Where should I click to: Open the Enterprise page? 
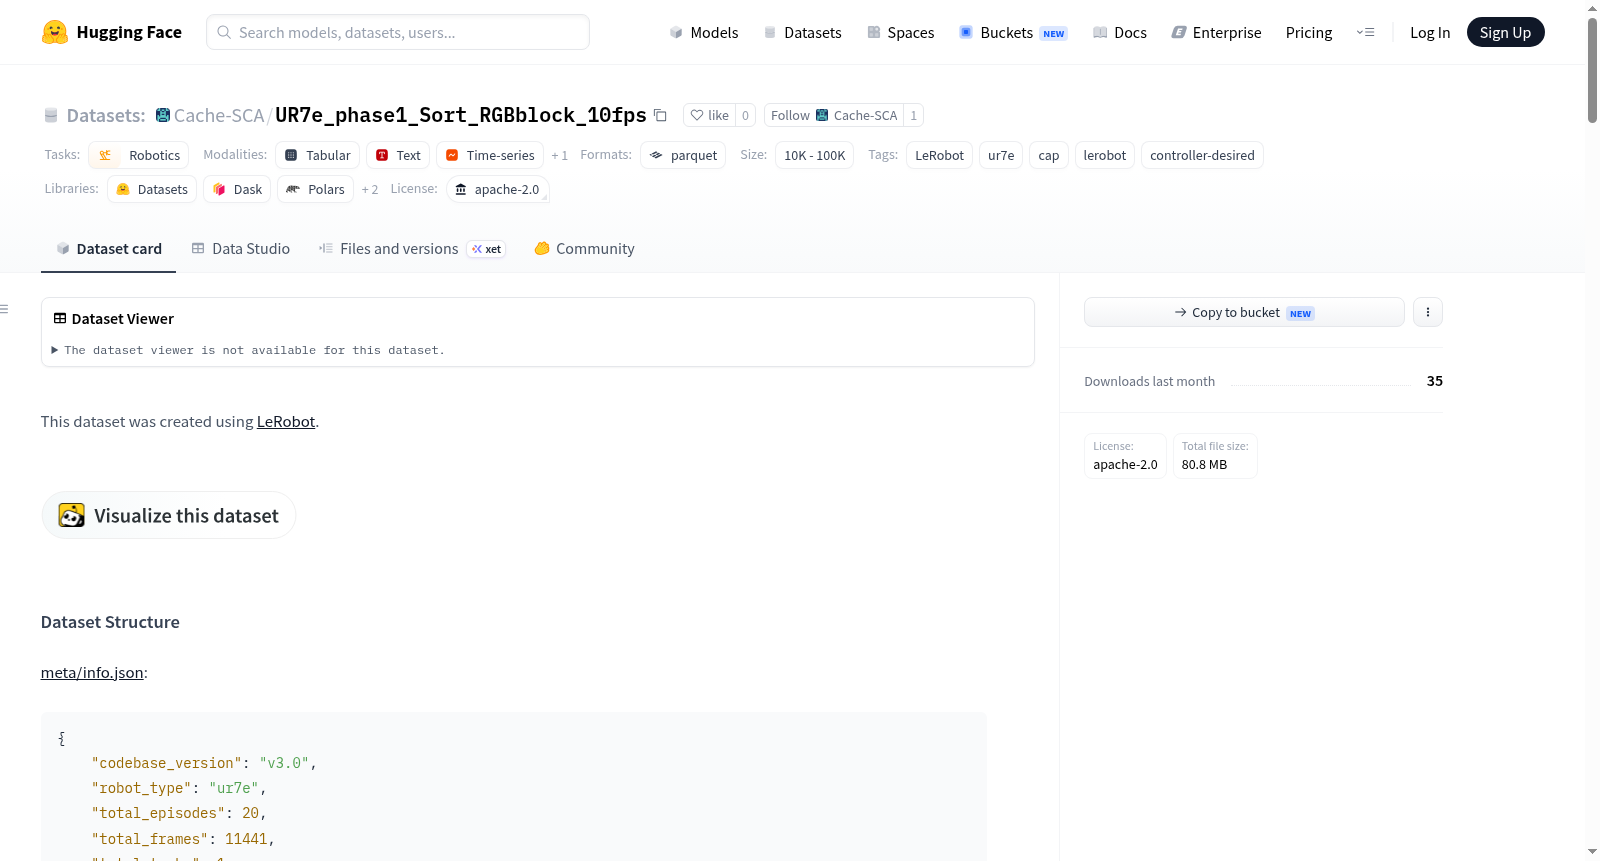click(x=1216, y=32)
